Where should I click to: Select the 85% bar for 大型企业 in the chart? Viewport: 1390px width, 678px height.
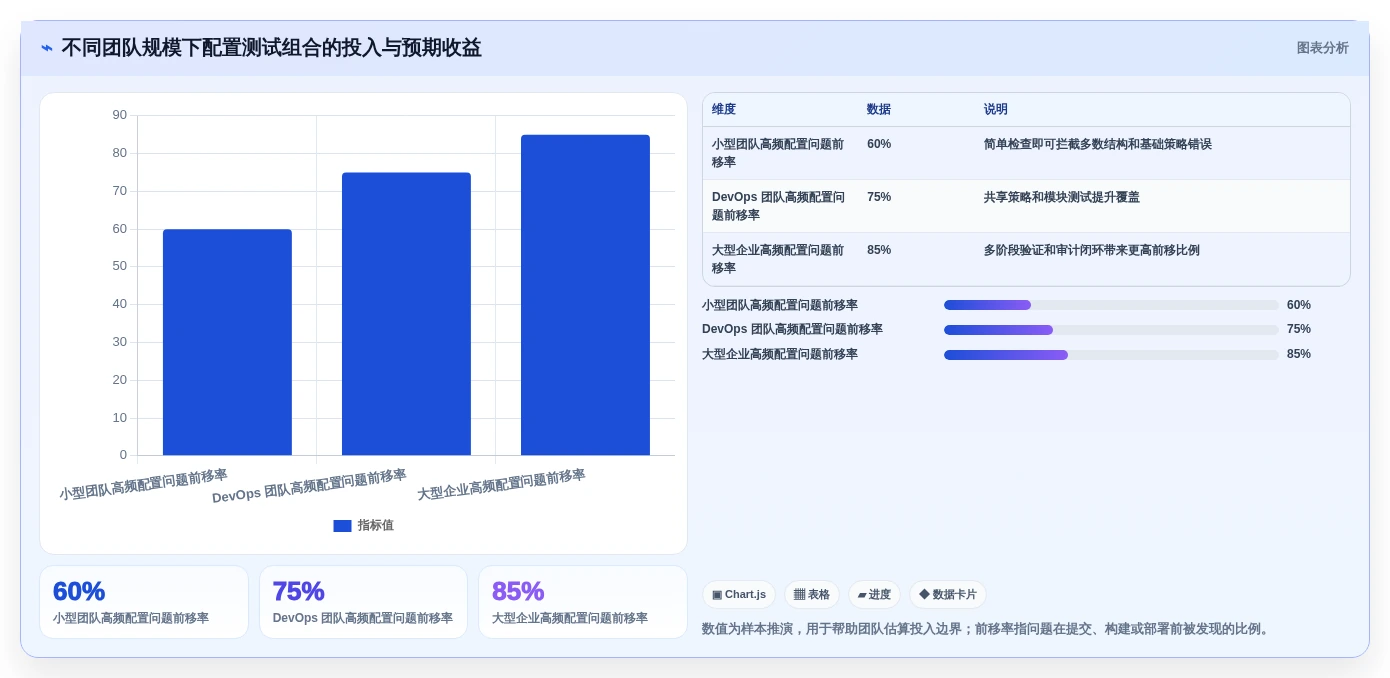point(585,295)
